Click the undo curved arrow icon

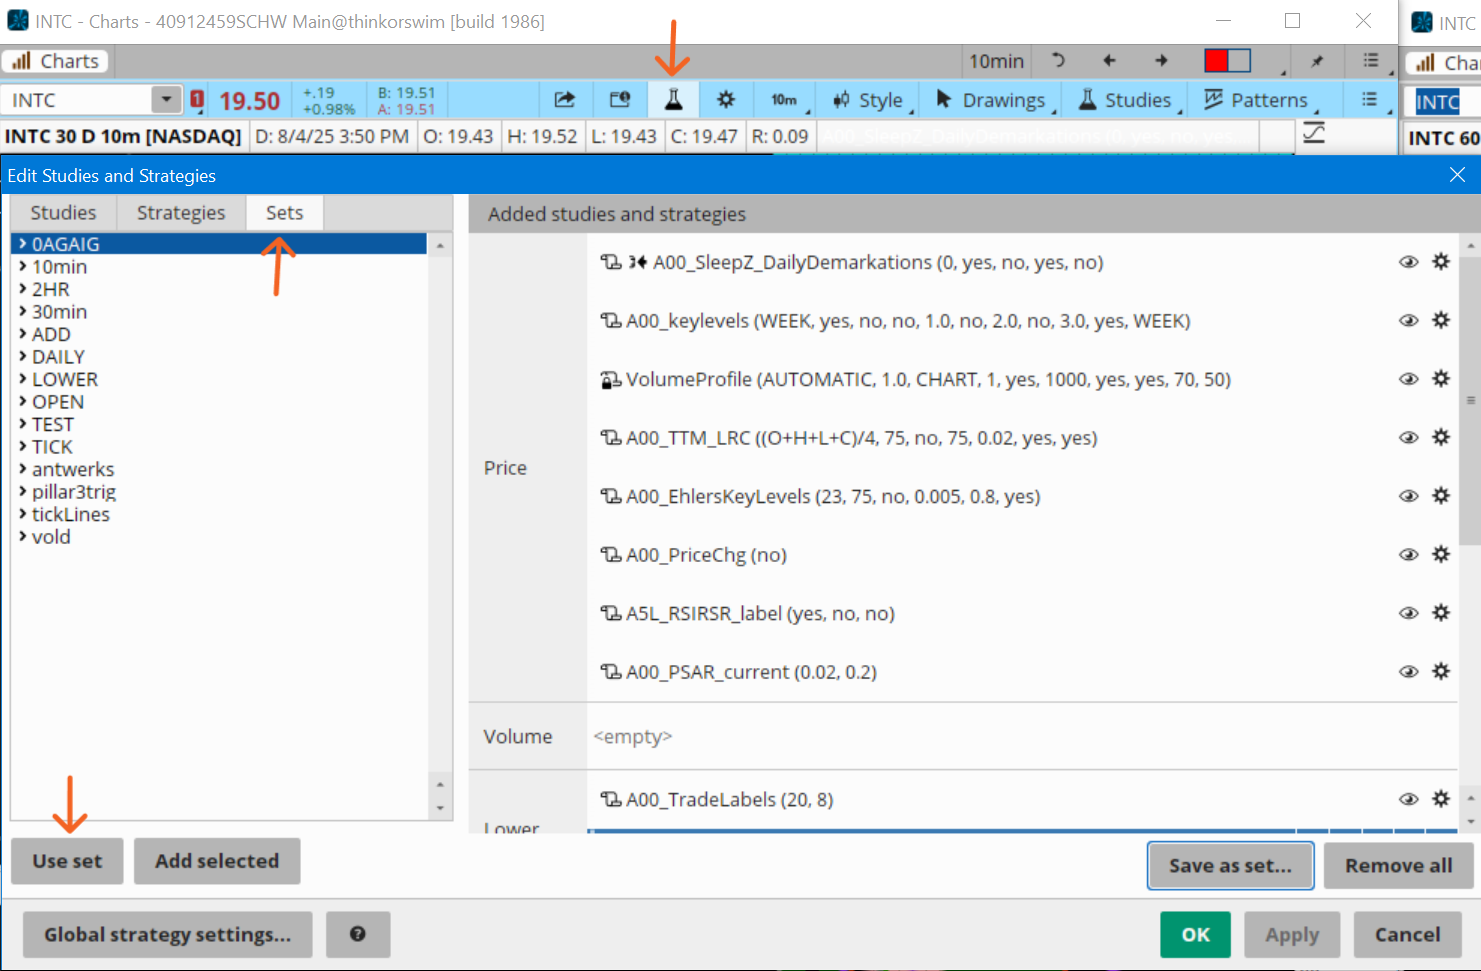pos(1058,61)
